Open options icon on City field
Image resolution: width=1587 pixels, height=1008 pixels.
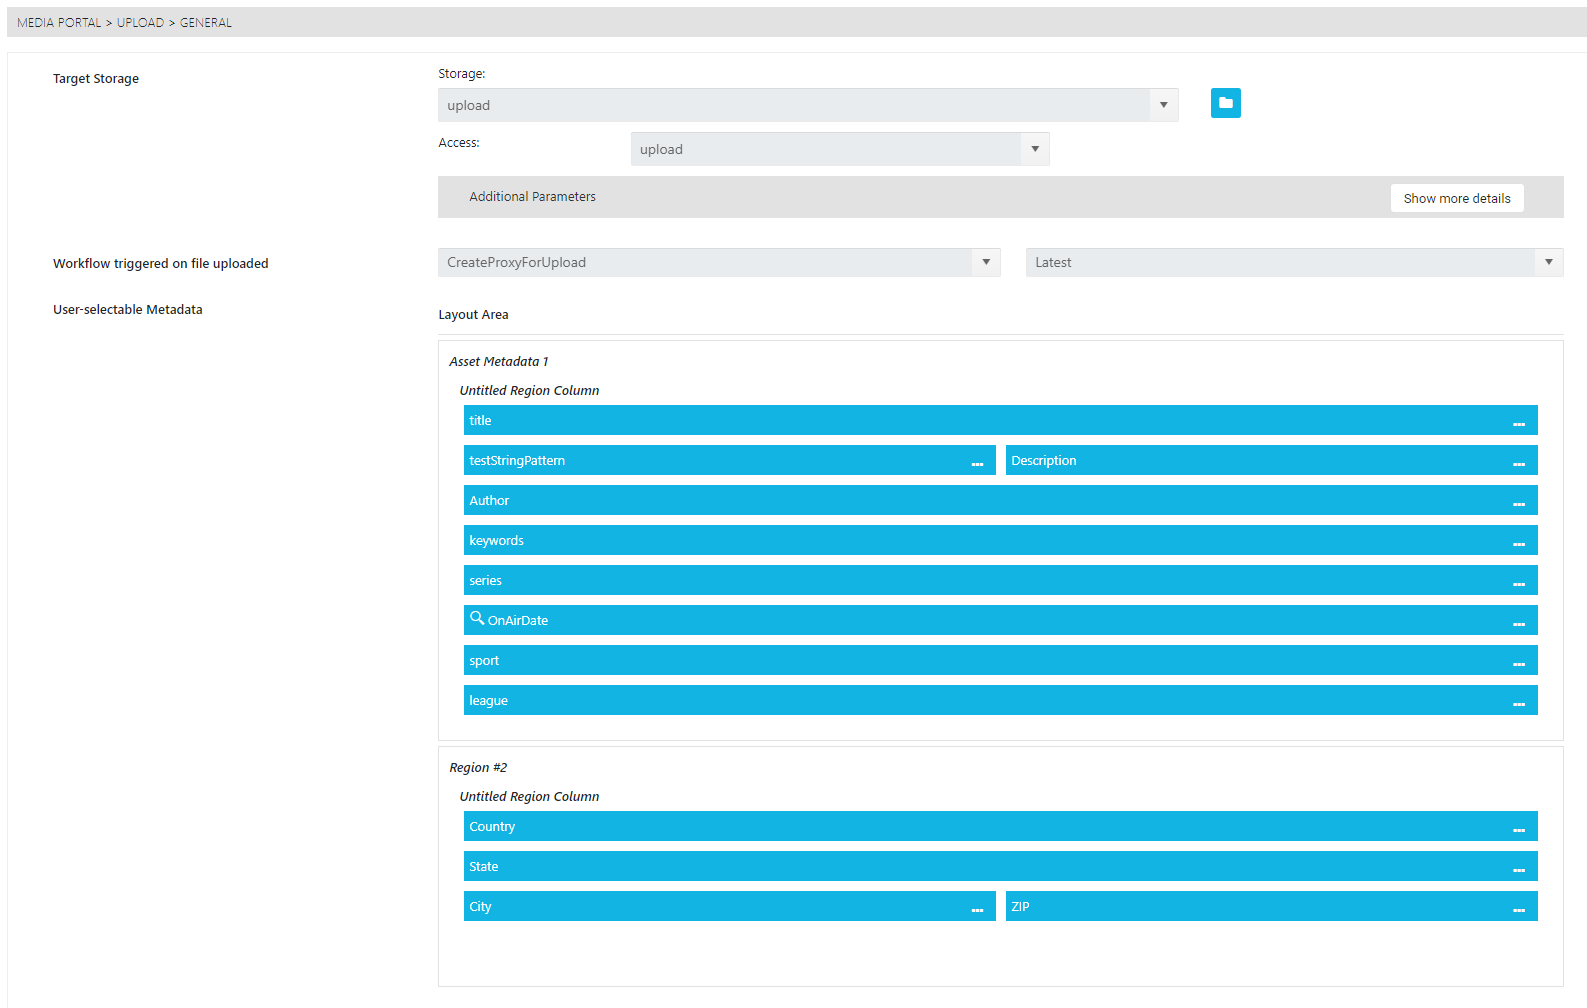976,908
